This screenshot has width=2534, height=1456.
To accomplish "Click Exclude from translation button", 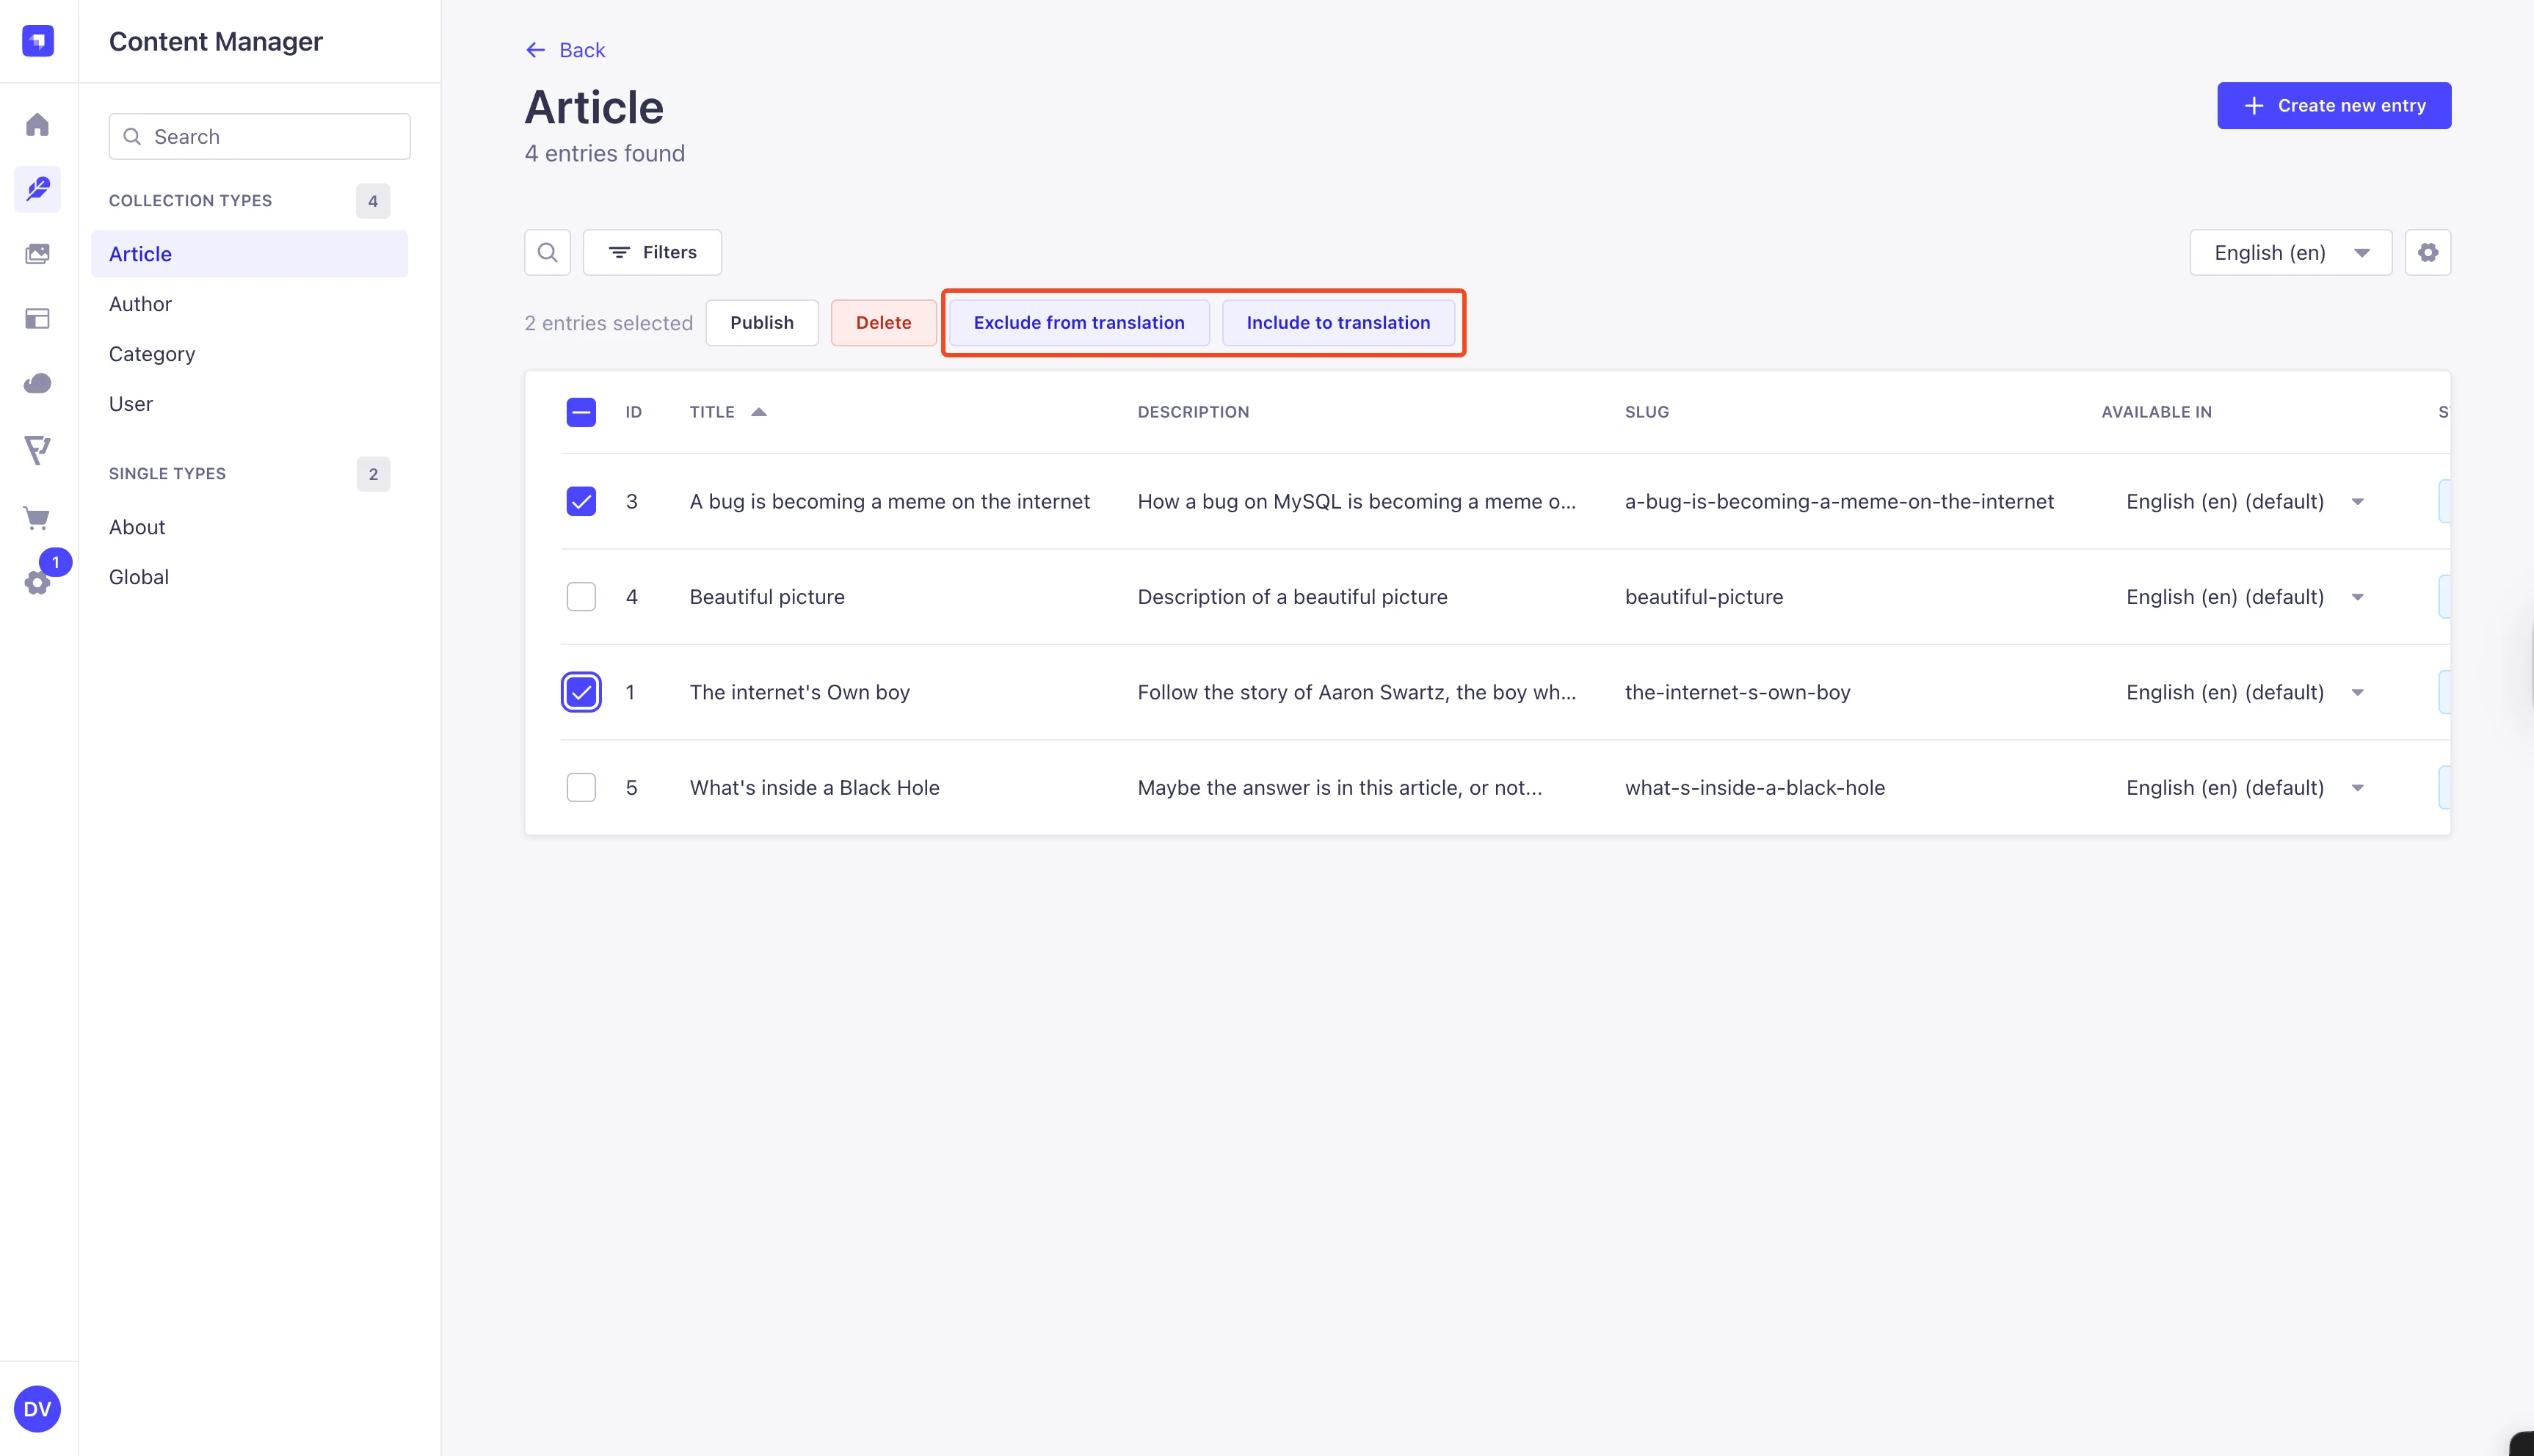I will pyautogui.click(x=1078, y=323).
